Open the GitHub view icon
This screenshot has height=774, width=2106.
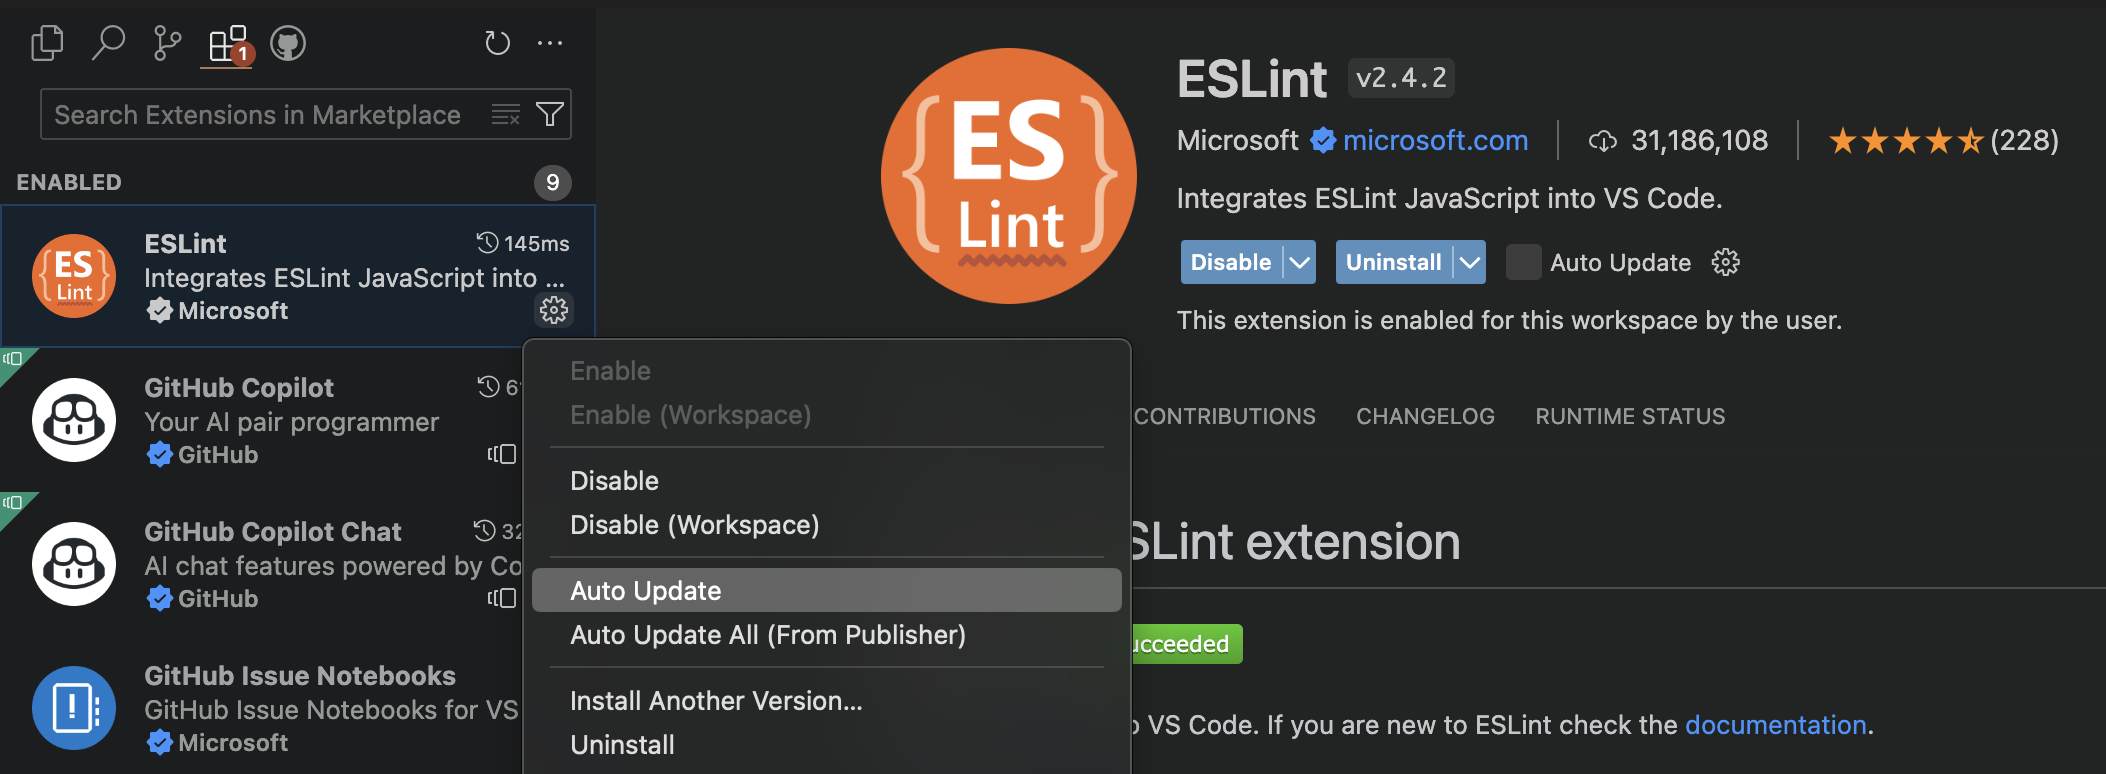(x=288, y=44)
